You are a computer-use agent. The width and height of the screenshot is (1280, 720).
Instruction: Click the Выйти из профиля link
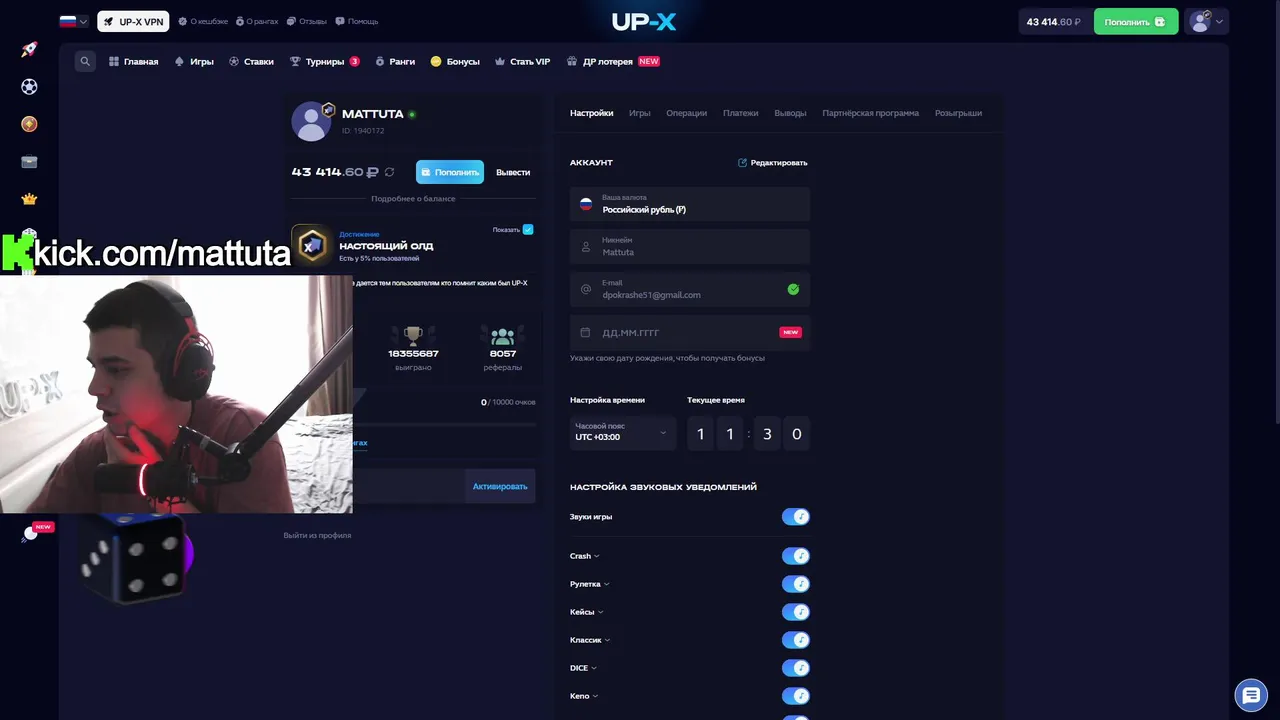pyautogui.click(x=317, y=535)
